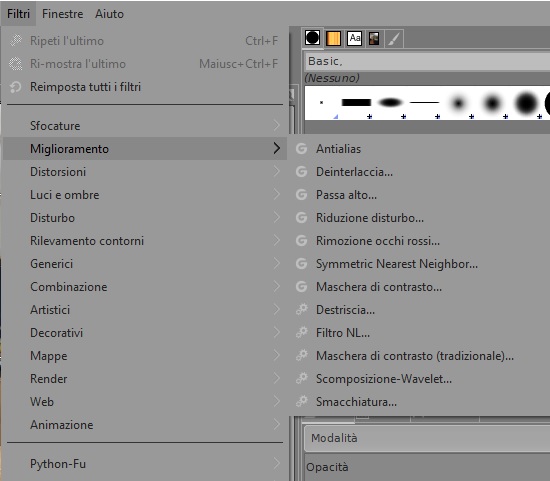Expand the Rilevamento contorni submenu
Screen dimensions: 550x481
145,241
